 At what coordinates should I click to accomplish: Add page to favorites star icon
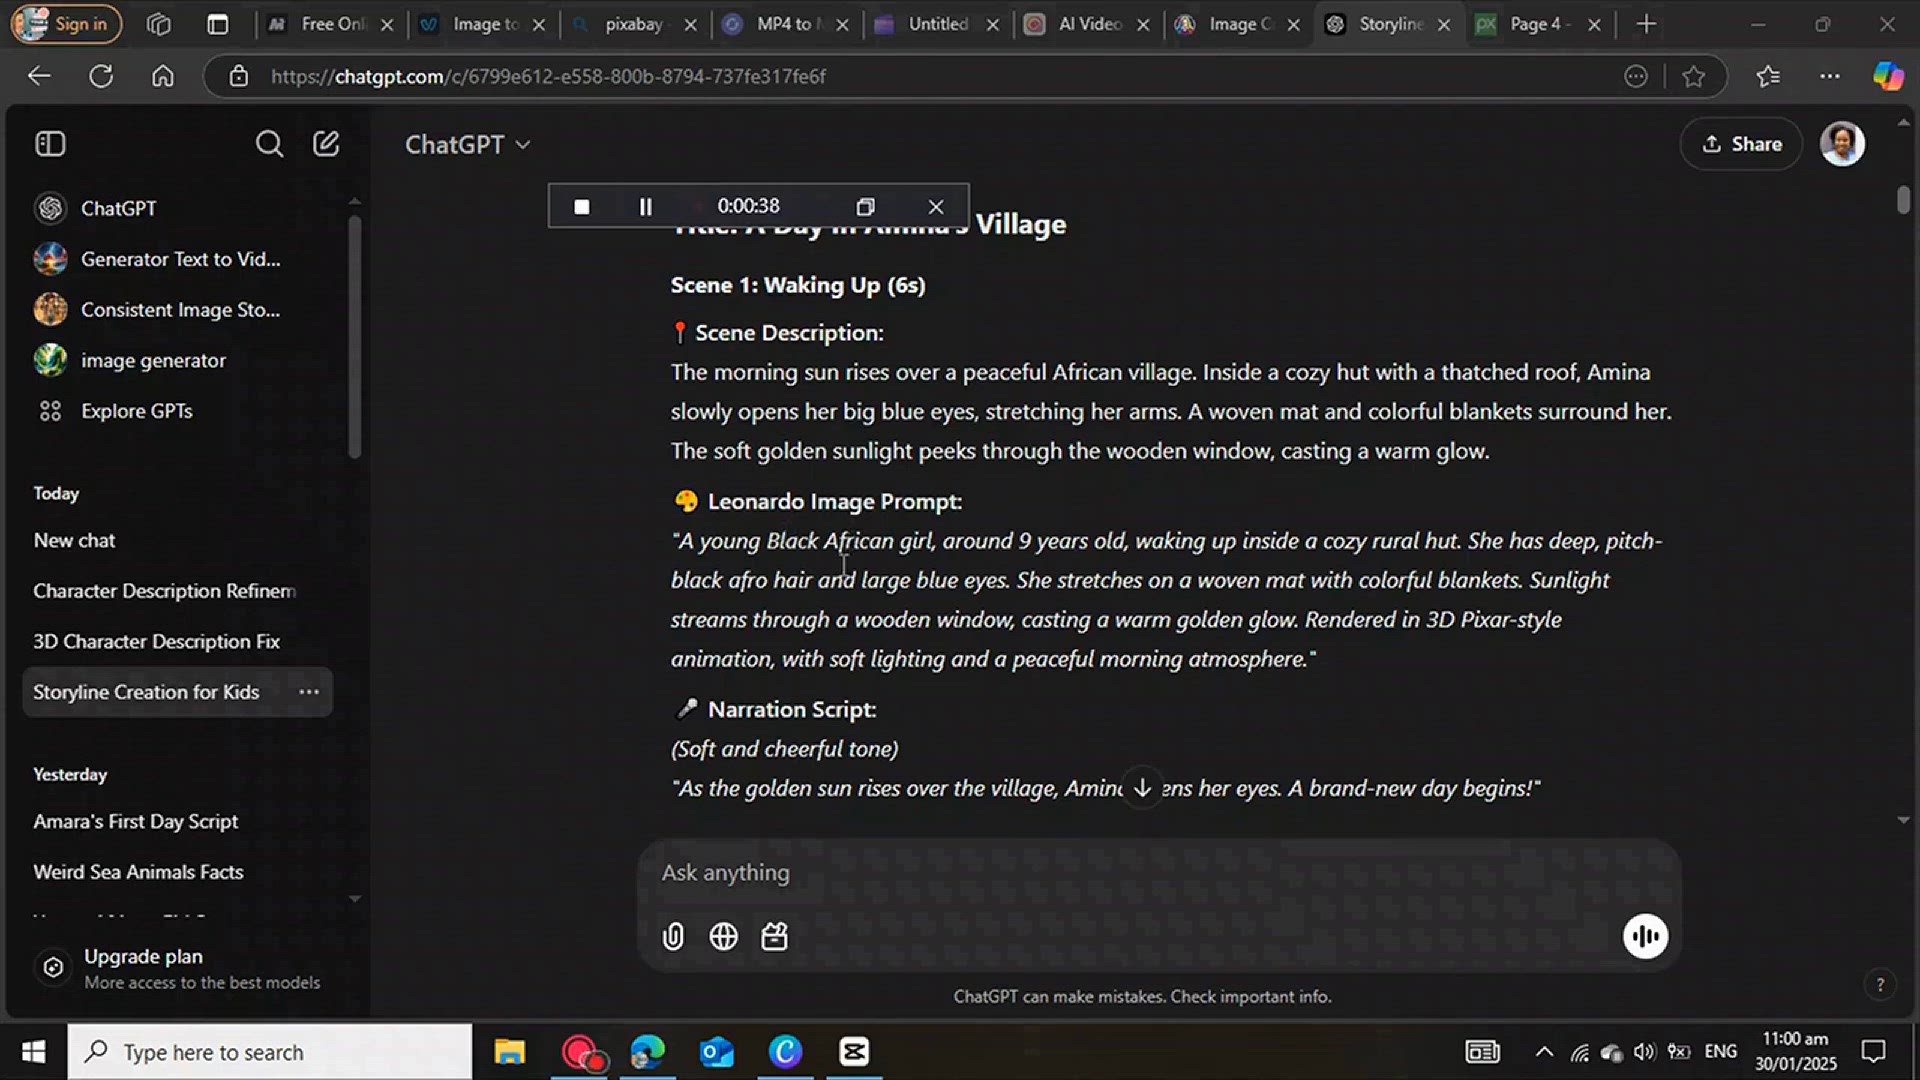click(1693, 76)
